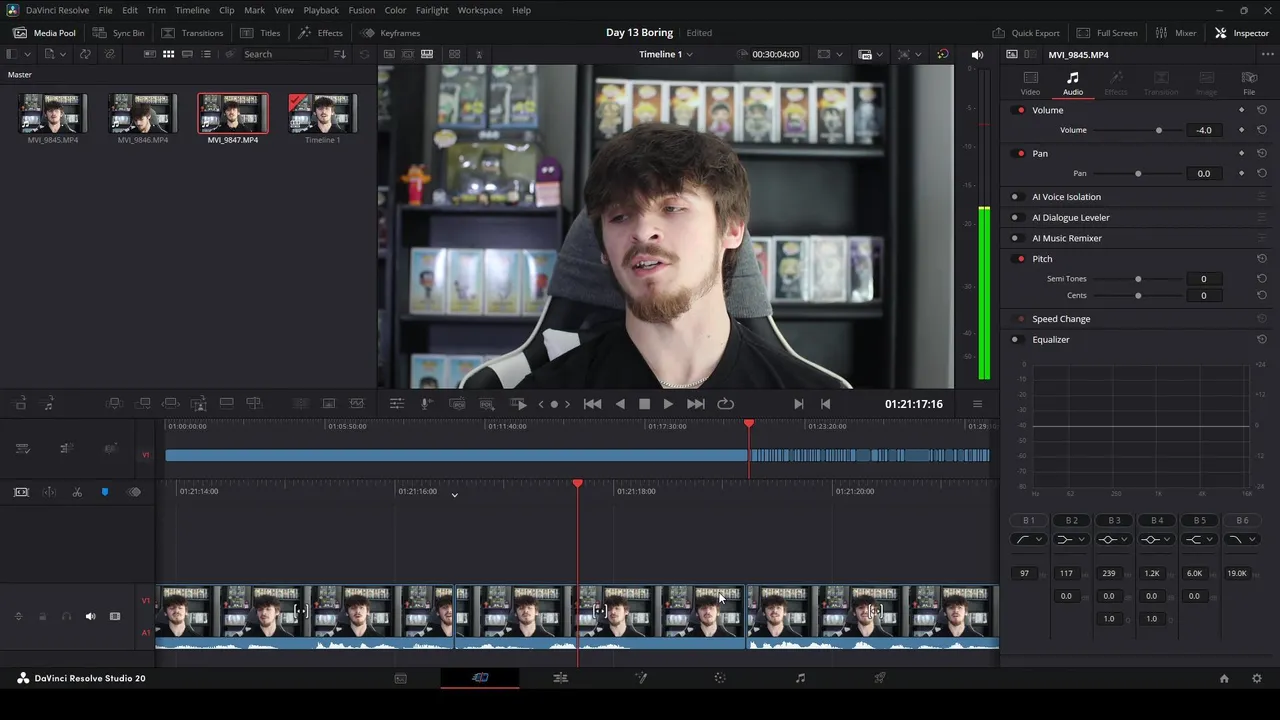Add a blue marker to timeline
The image size is (1280, 720).
[x=105, y=492]
